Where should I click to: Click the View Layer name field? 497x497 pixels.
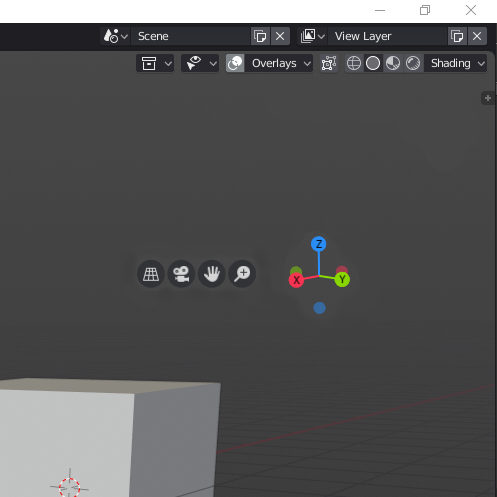coord(387,36)
